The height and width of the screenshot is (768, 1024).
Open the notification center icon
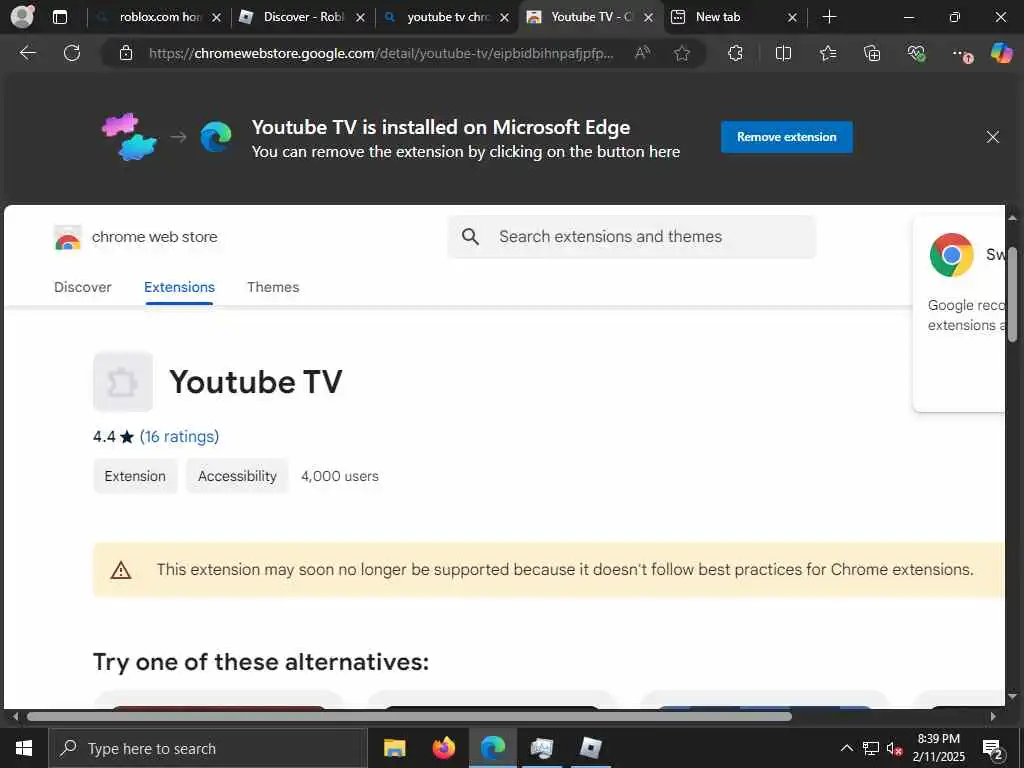tap(993, 749)
